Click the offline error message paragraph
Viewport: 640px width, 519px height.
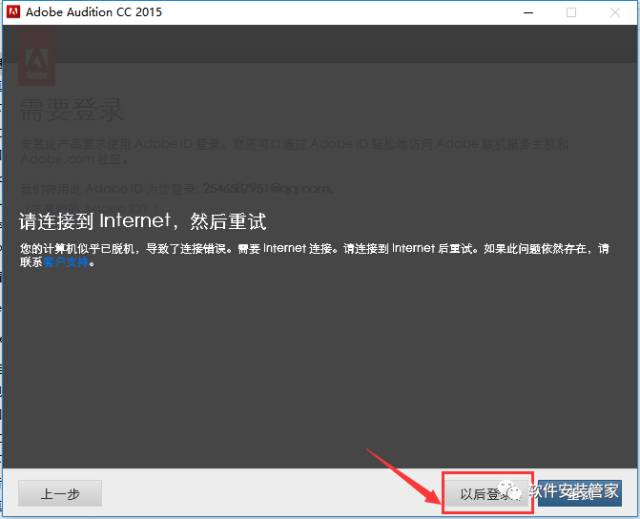pyautogui.click(x=300, y=247)
